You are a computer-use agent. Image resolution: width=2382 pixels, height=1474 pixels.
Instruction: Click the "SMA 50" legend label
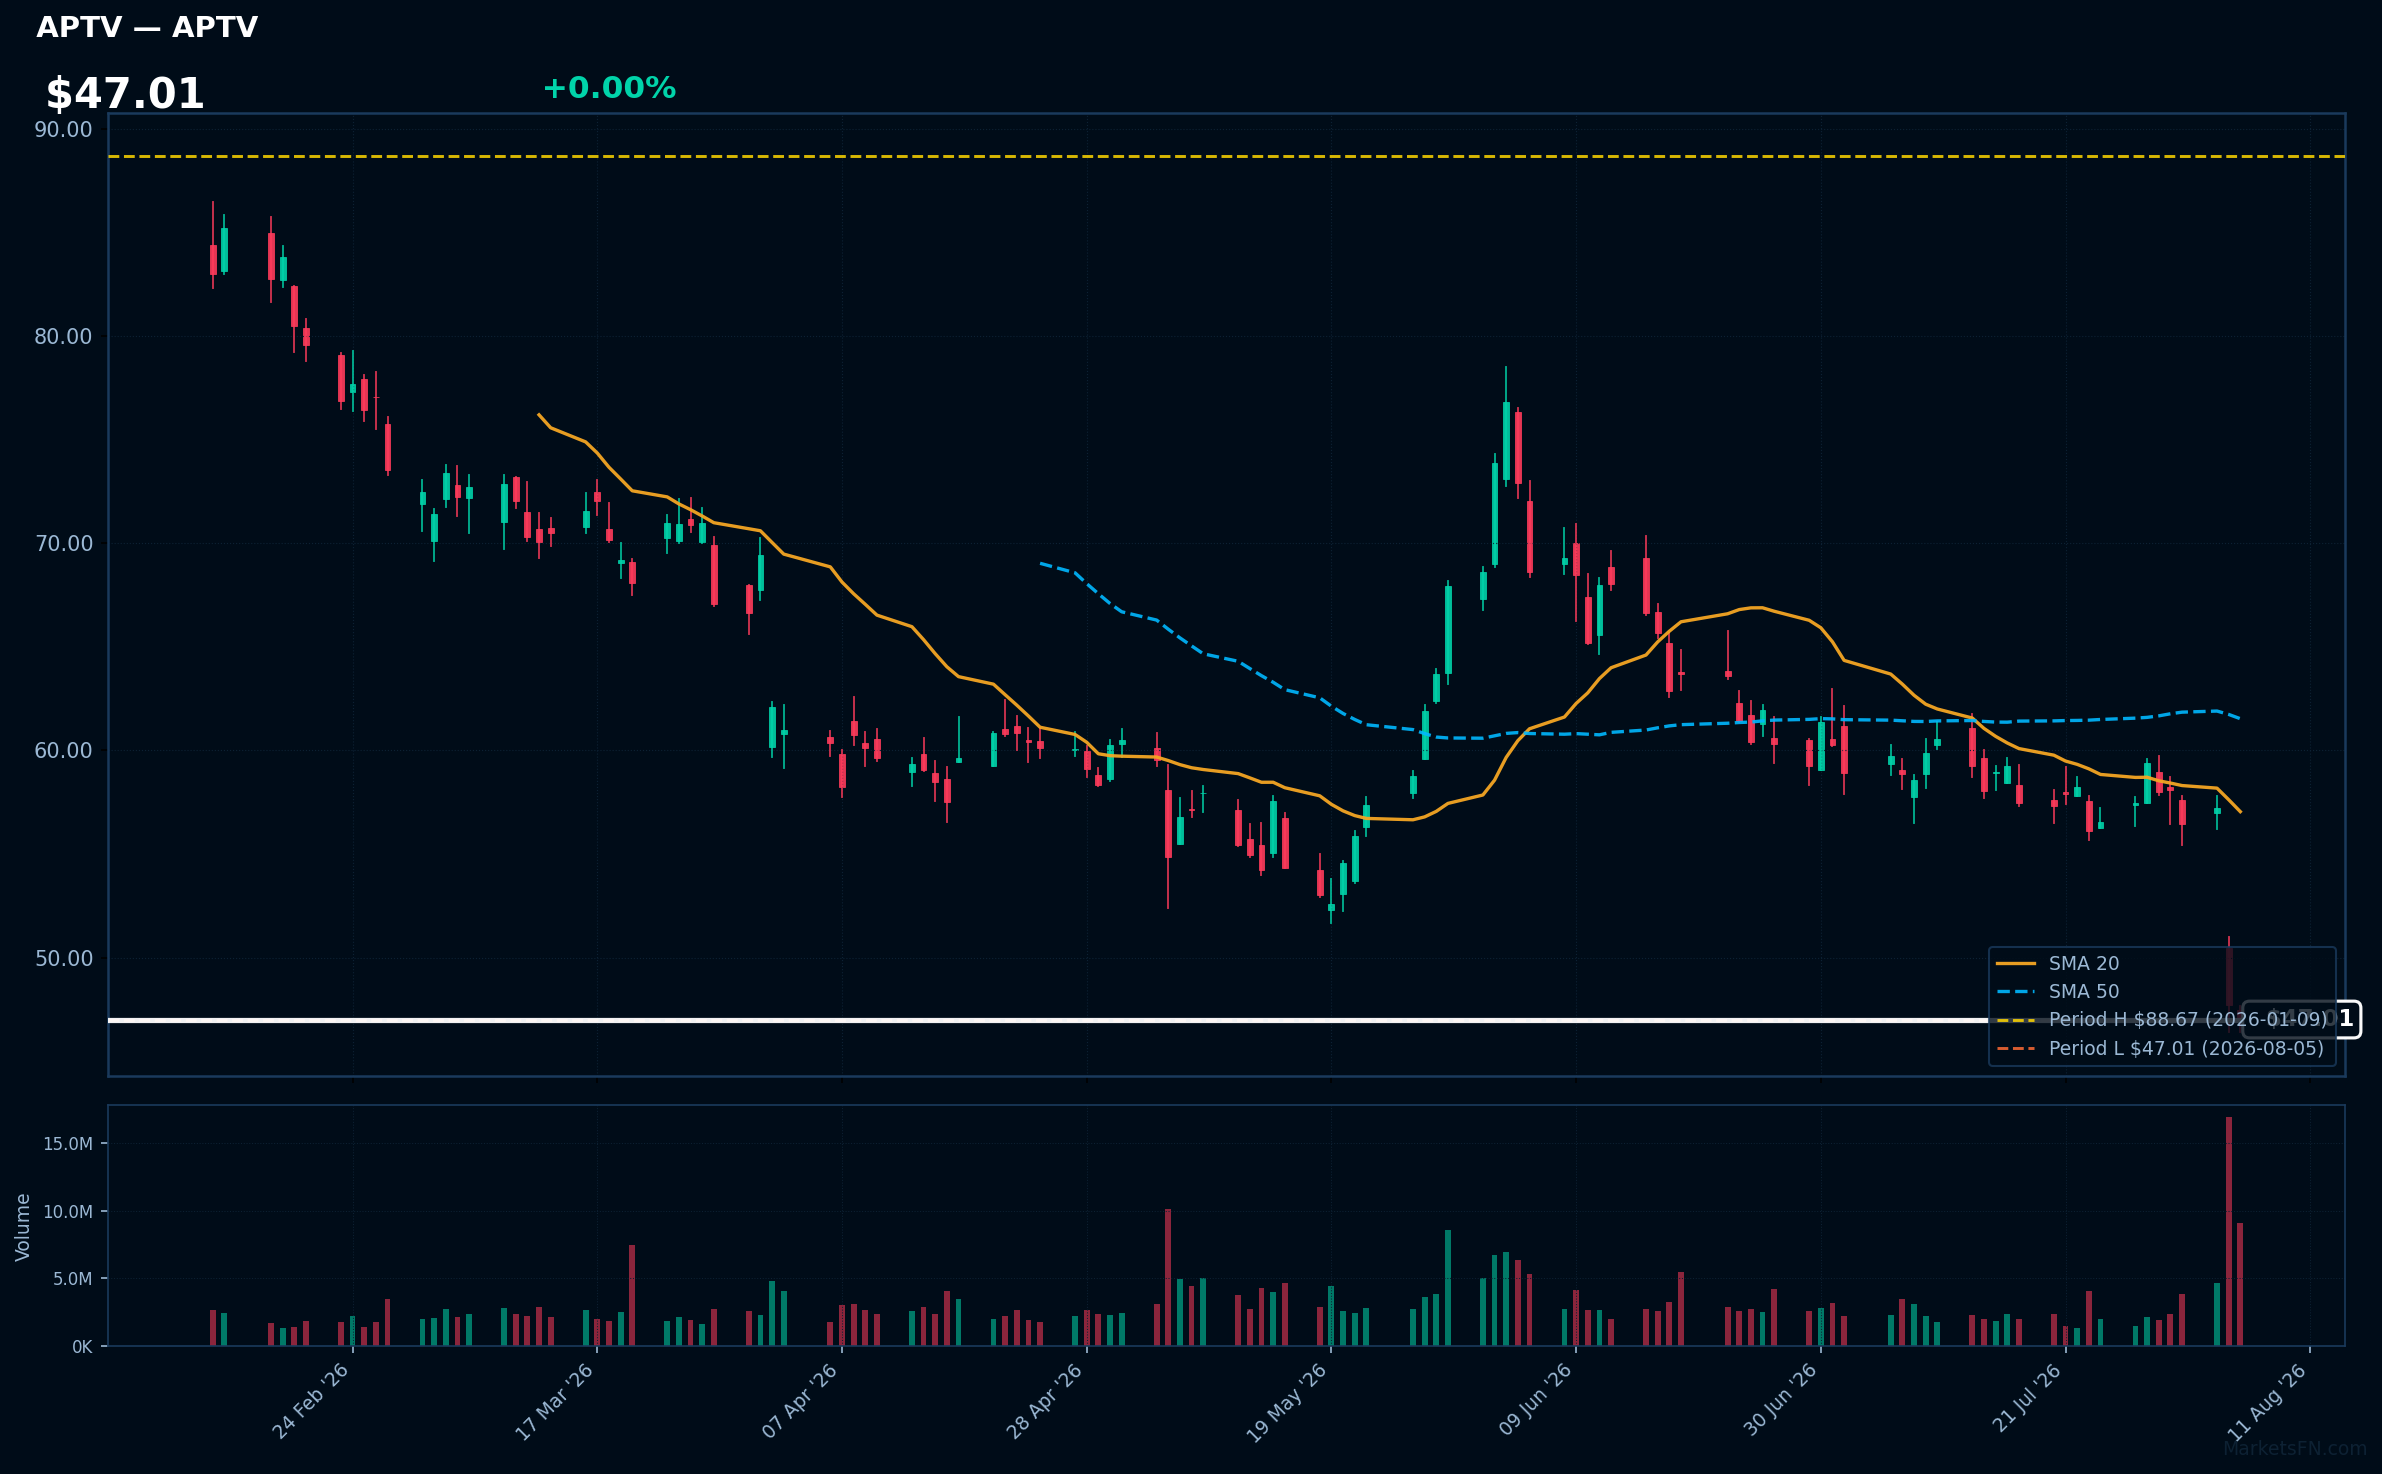click(2084, 992)
